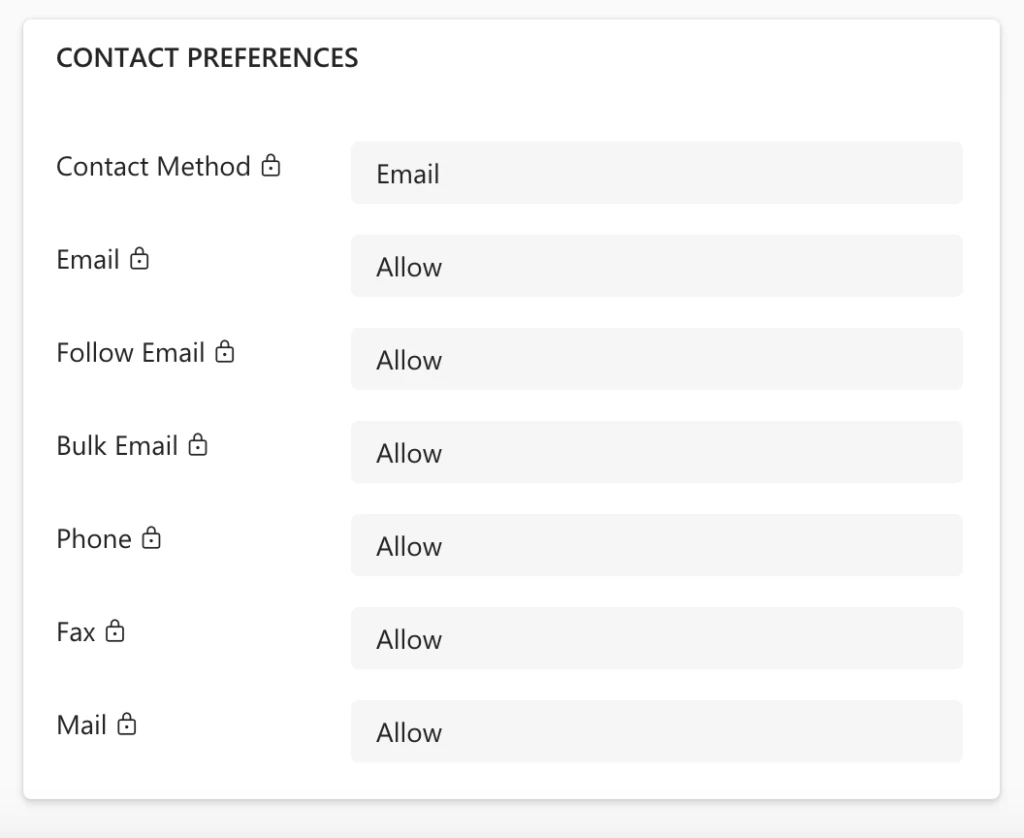This screenshot has height=838, width=1024.
Task: Click the lock icon beside Contact Method
Action: 271,166
